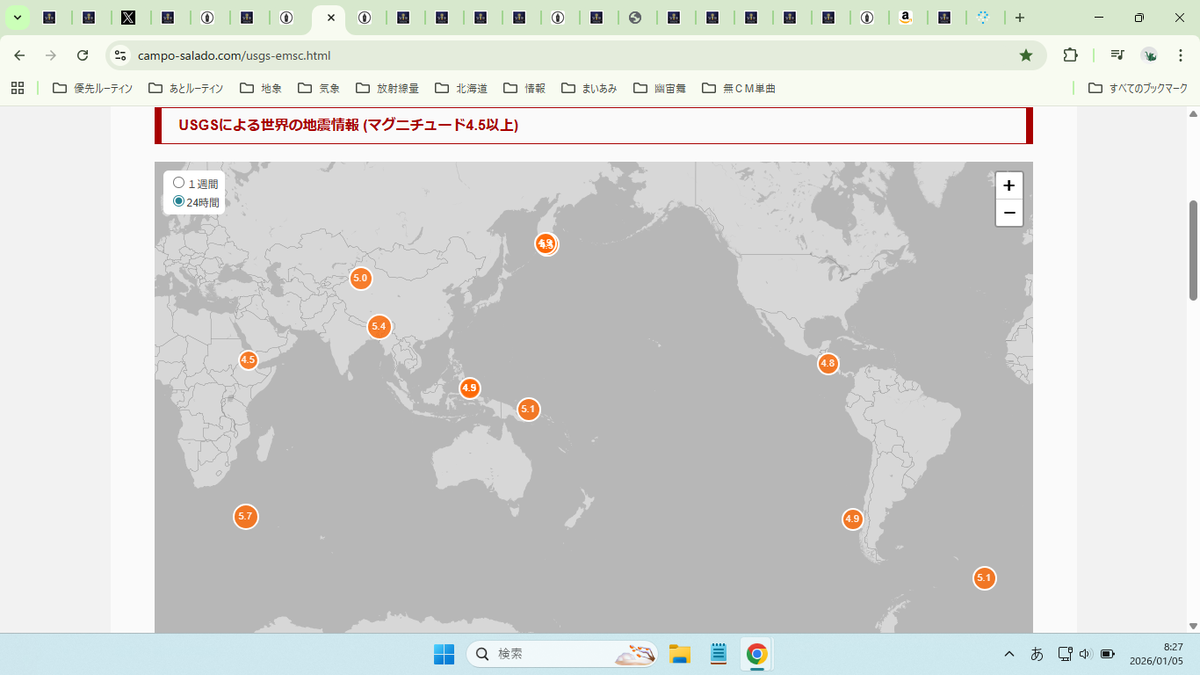Open the 地象 bookmark folder
The height and width of the screenshot is (675, 1200).
[263, 88]
